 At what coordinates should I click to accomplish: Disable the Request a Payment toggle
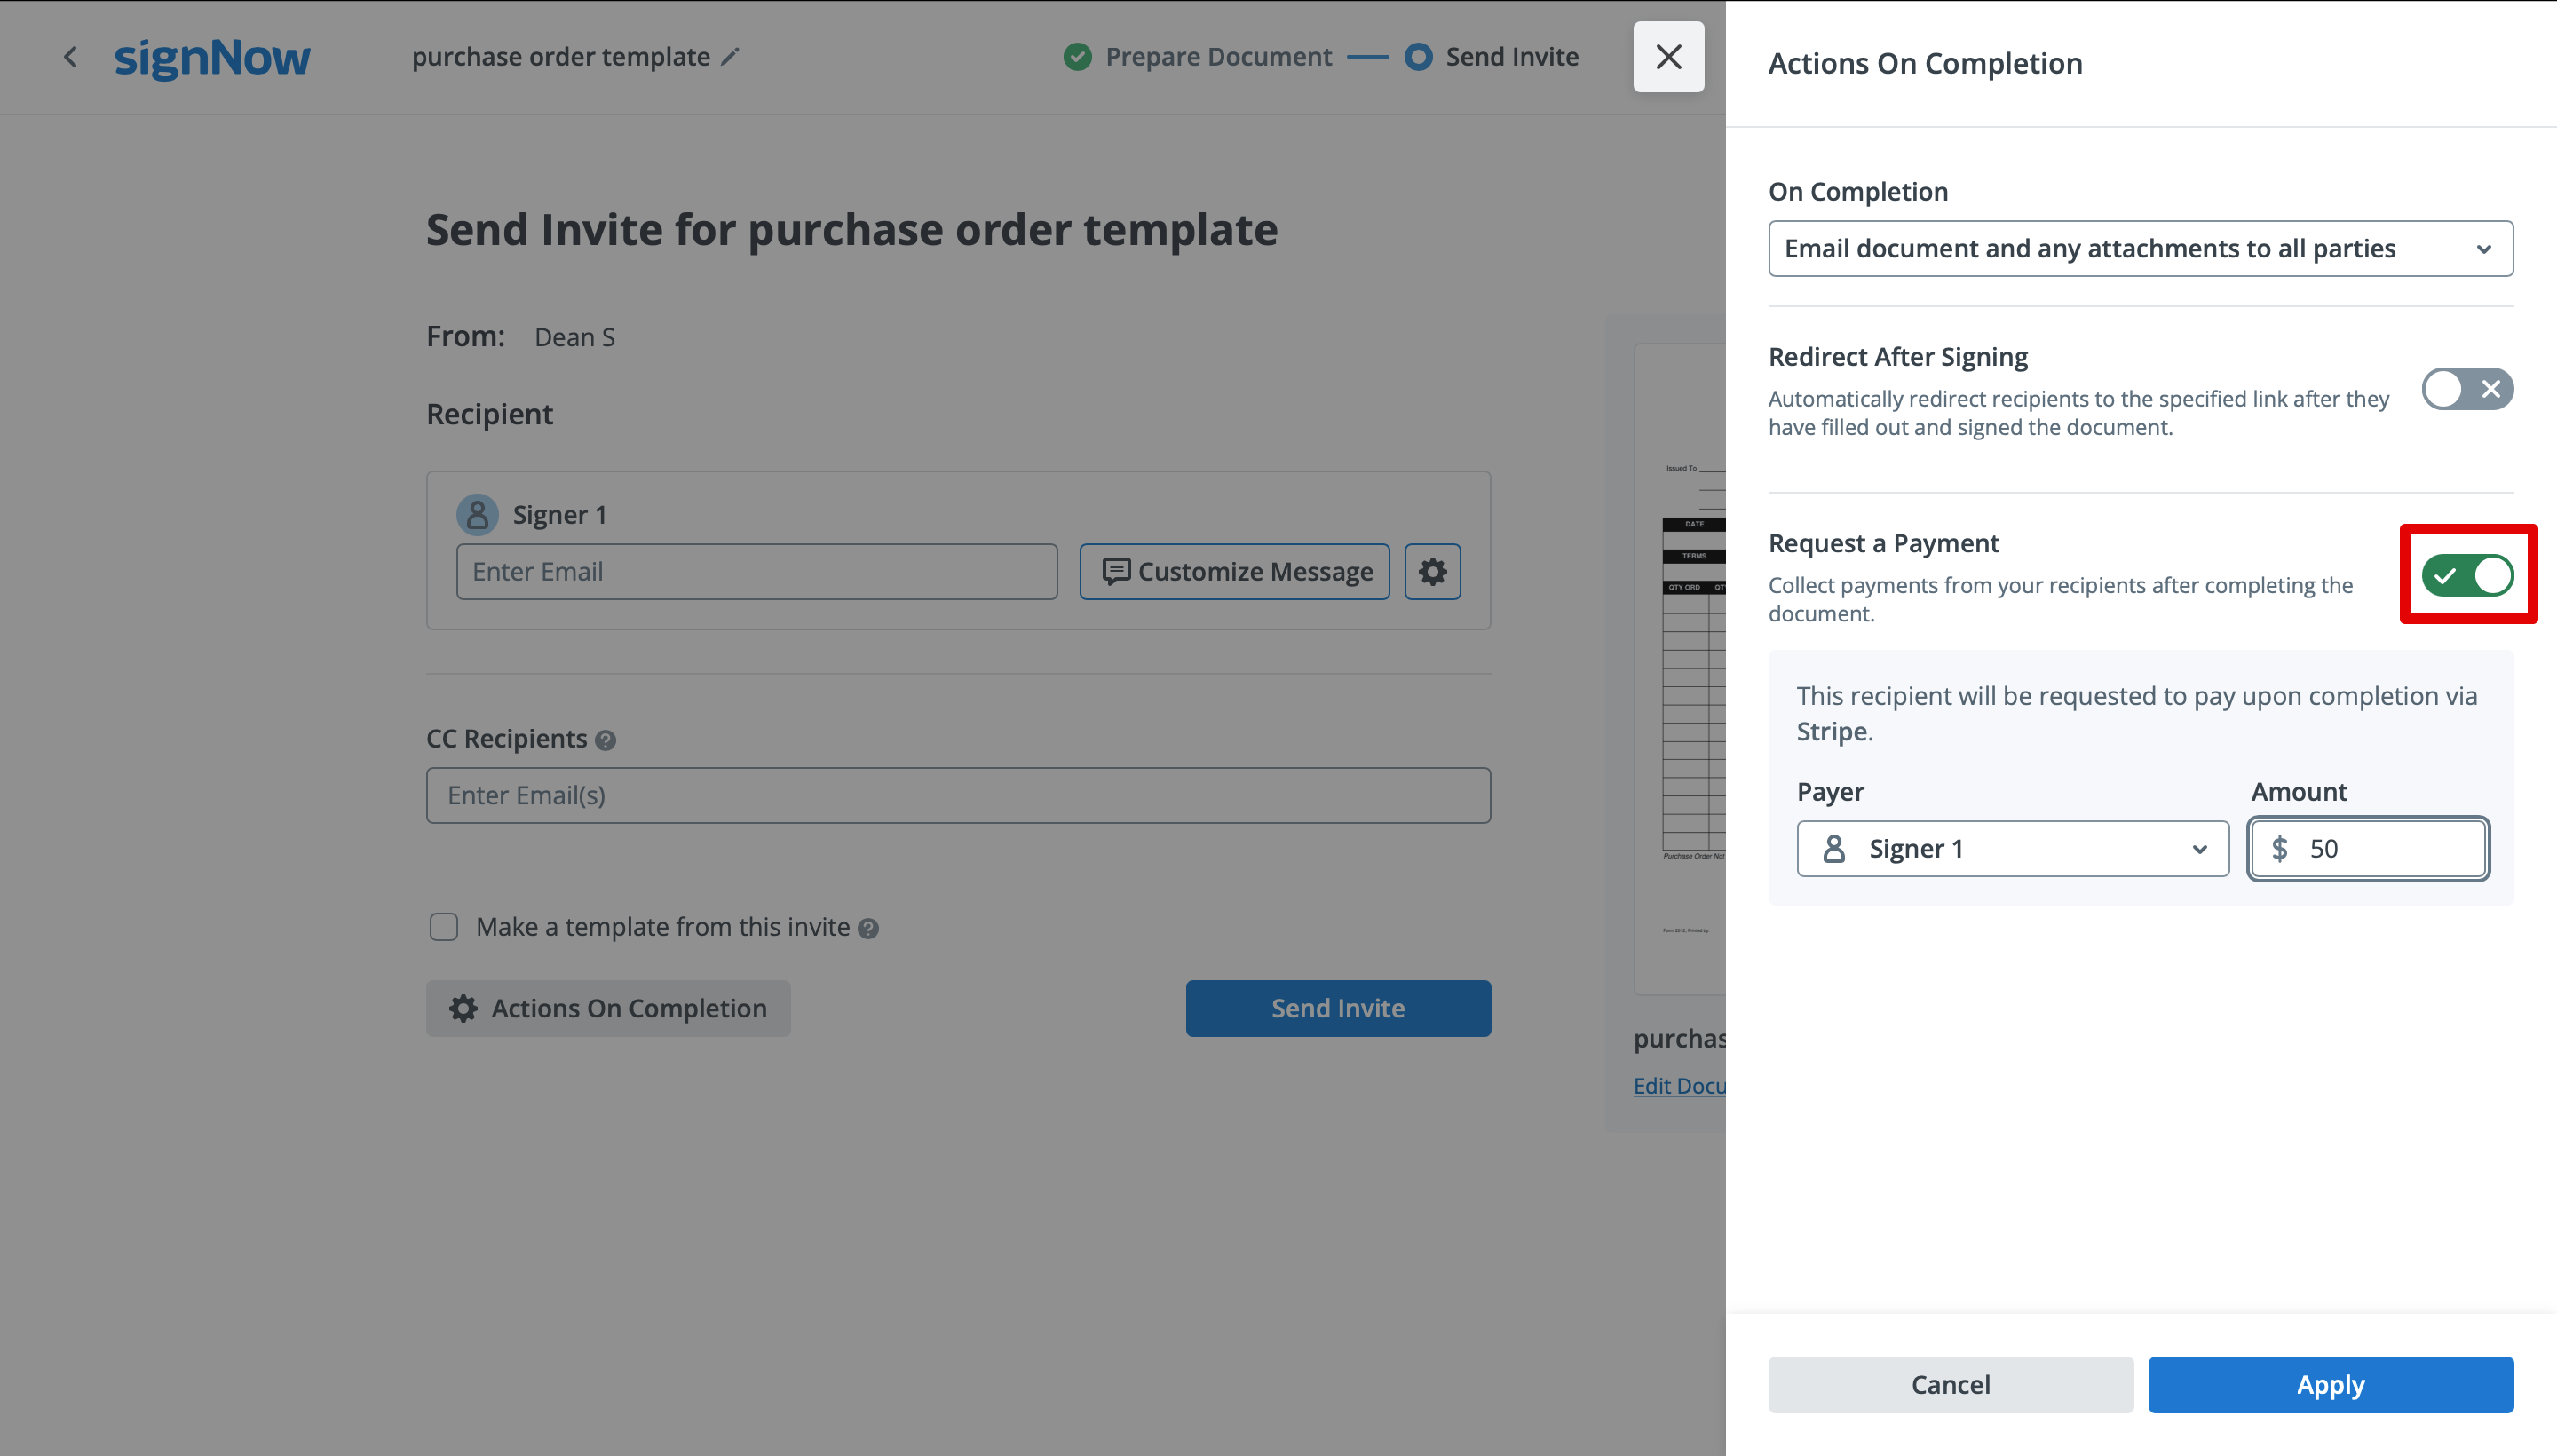coord(2466,575)
